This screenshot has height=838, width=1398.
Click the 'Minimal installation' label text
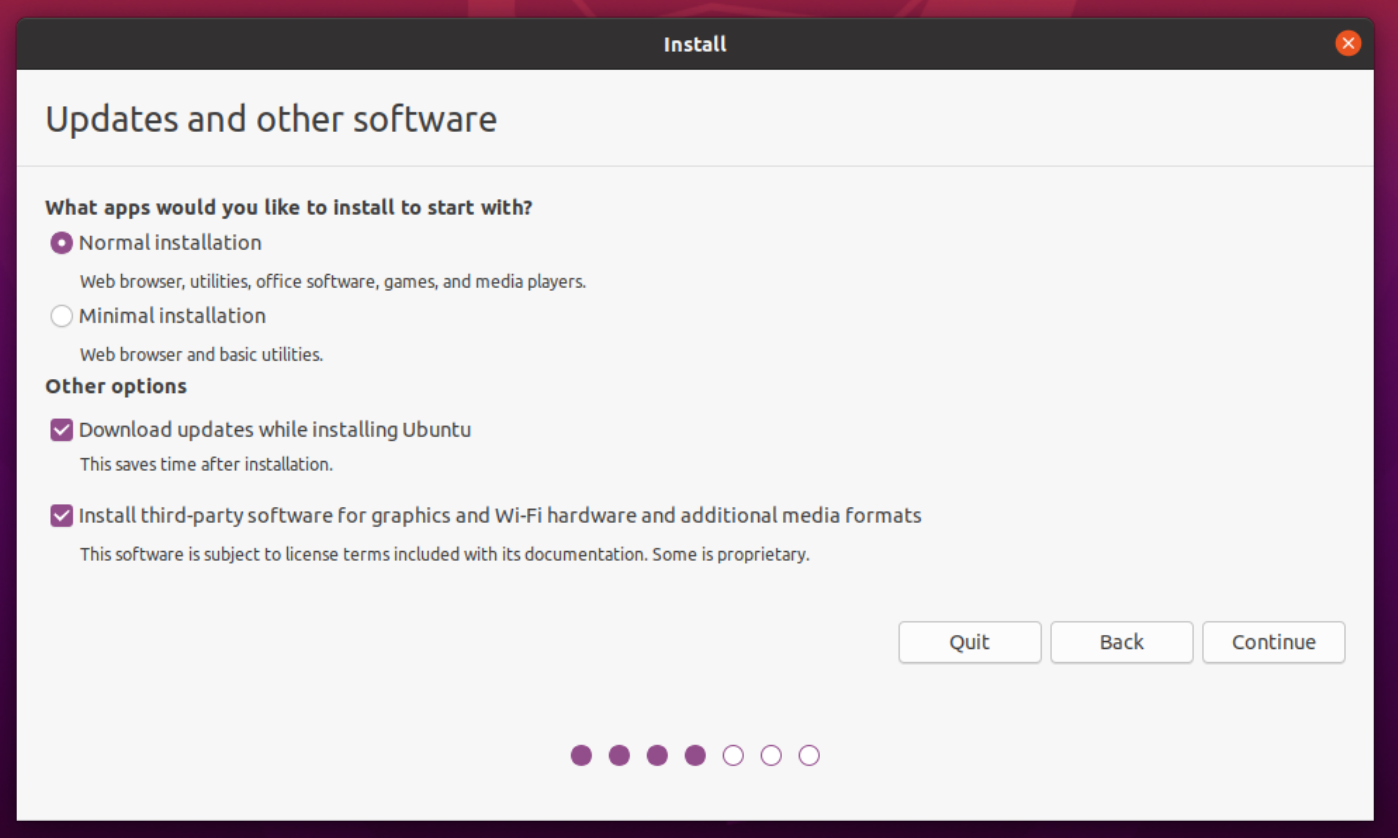click(172, 316)
